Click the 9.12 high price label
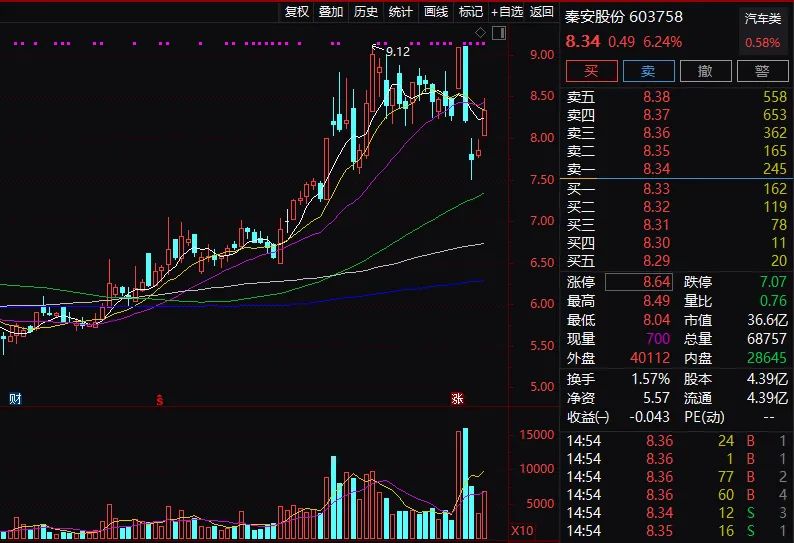 click(x=398, y=52)
